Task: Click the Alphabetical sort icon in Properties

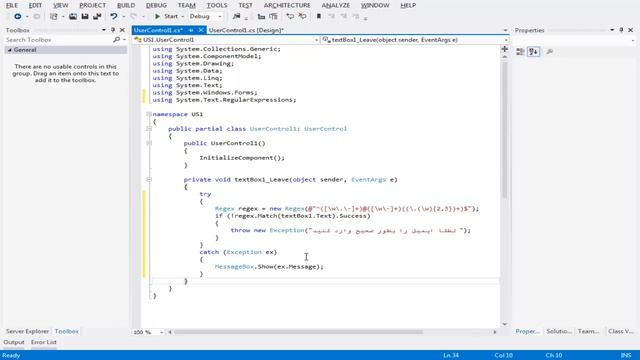Action: pos(533,51)
